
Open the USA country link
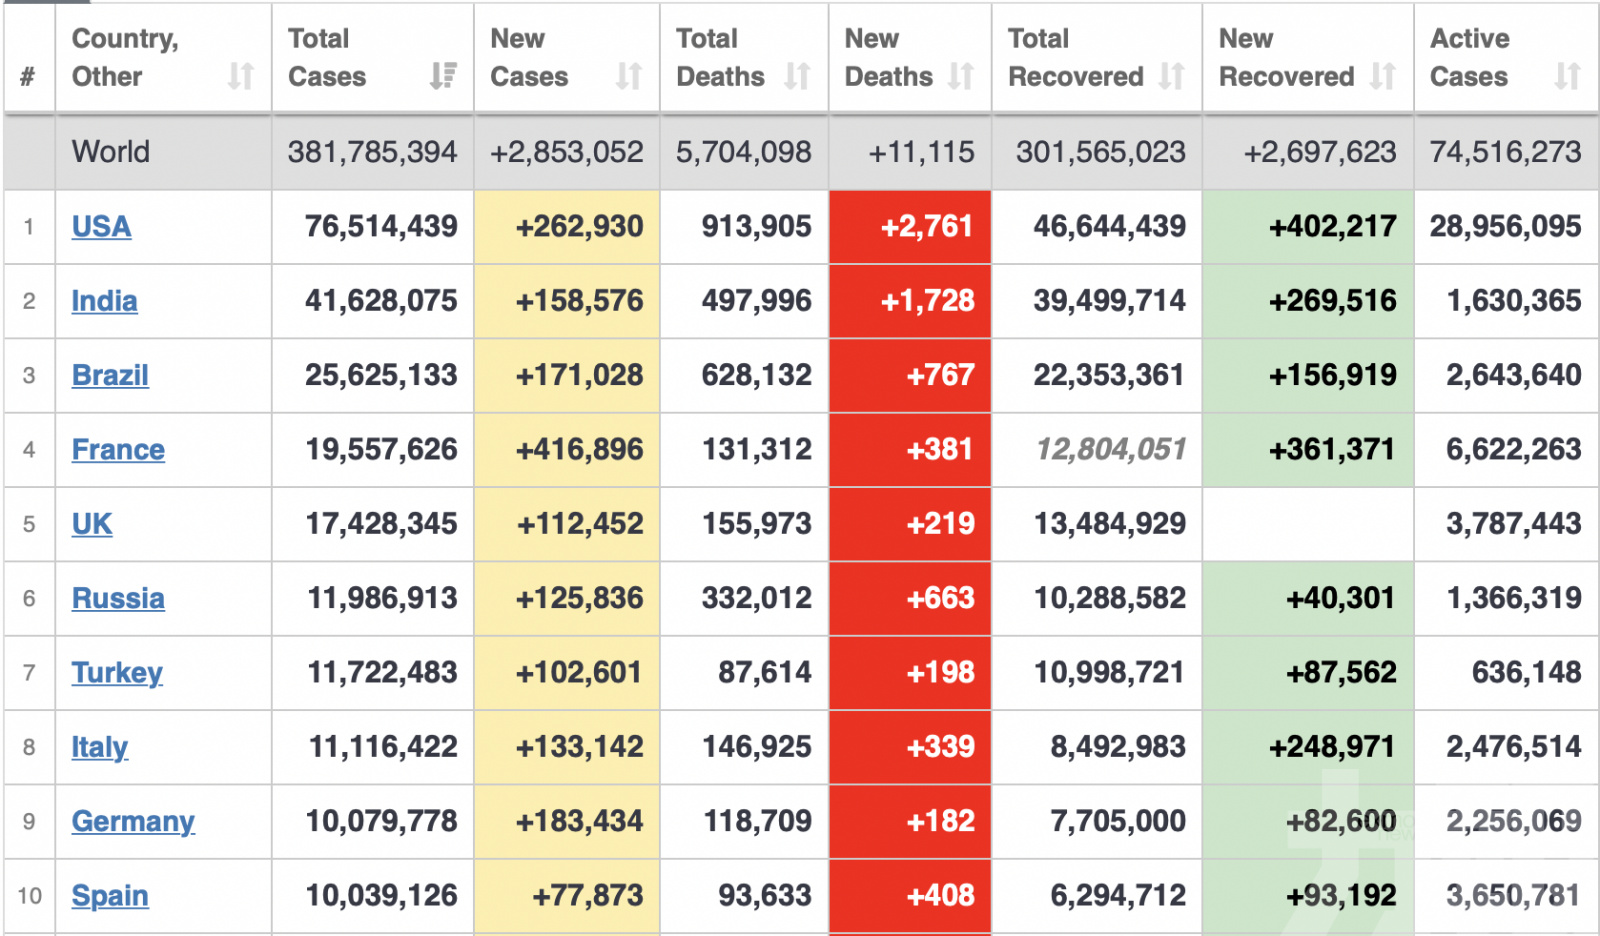pyautogui.click(x=101, y=227)
